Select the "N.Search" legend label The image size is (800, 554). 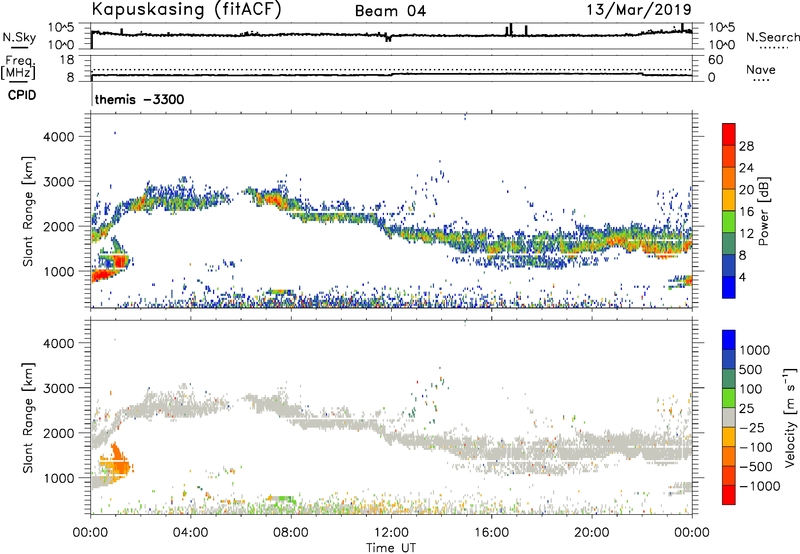point(772,37)
